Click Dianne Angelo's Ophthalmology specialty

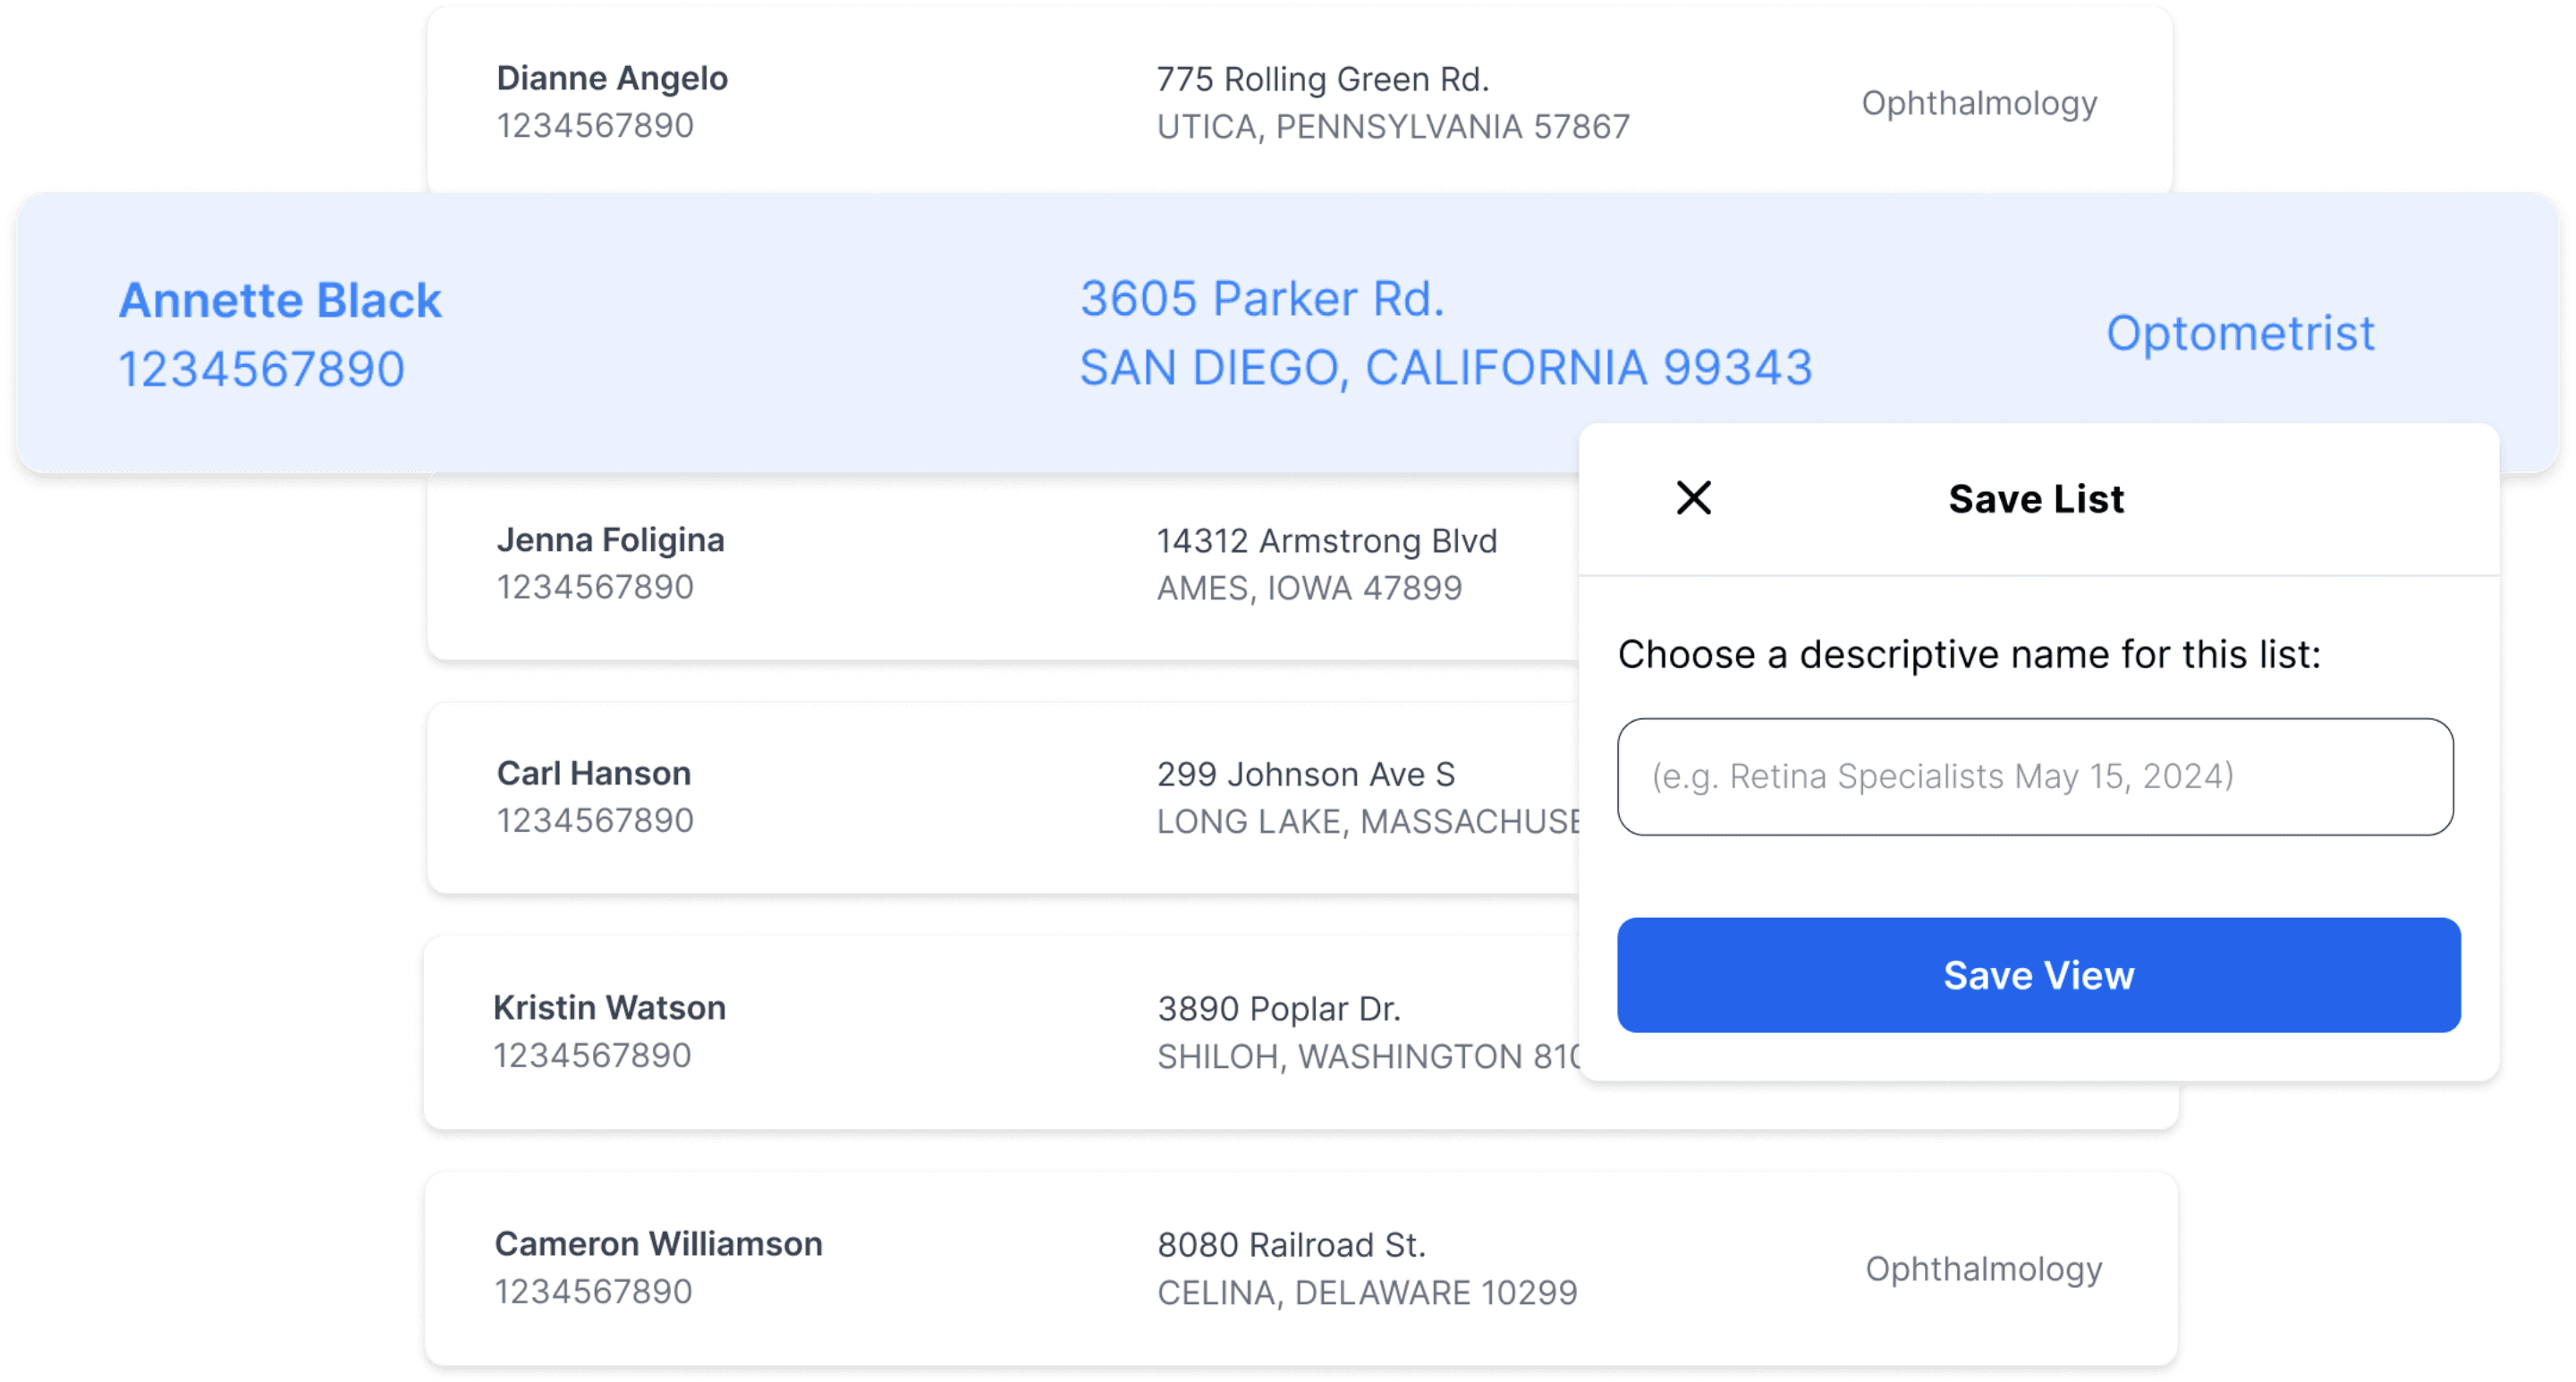click(x=1978, y=103)
